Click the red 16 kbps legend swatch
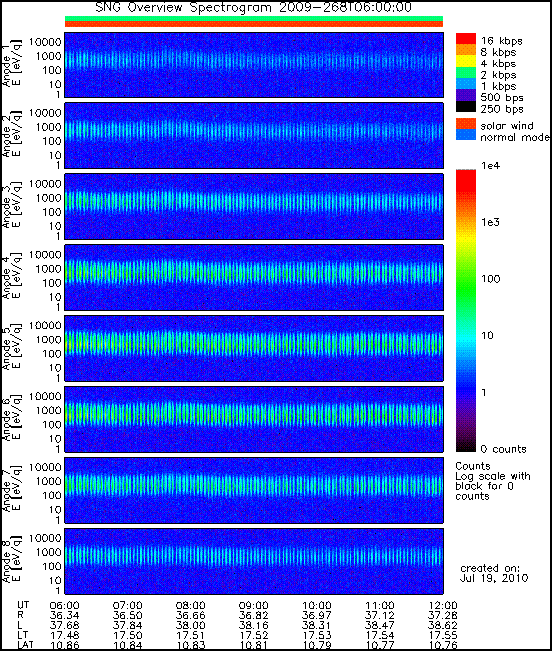Viewport: 552px width, 651px height. tap(466, 39)
